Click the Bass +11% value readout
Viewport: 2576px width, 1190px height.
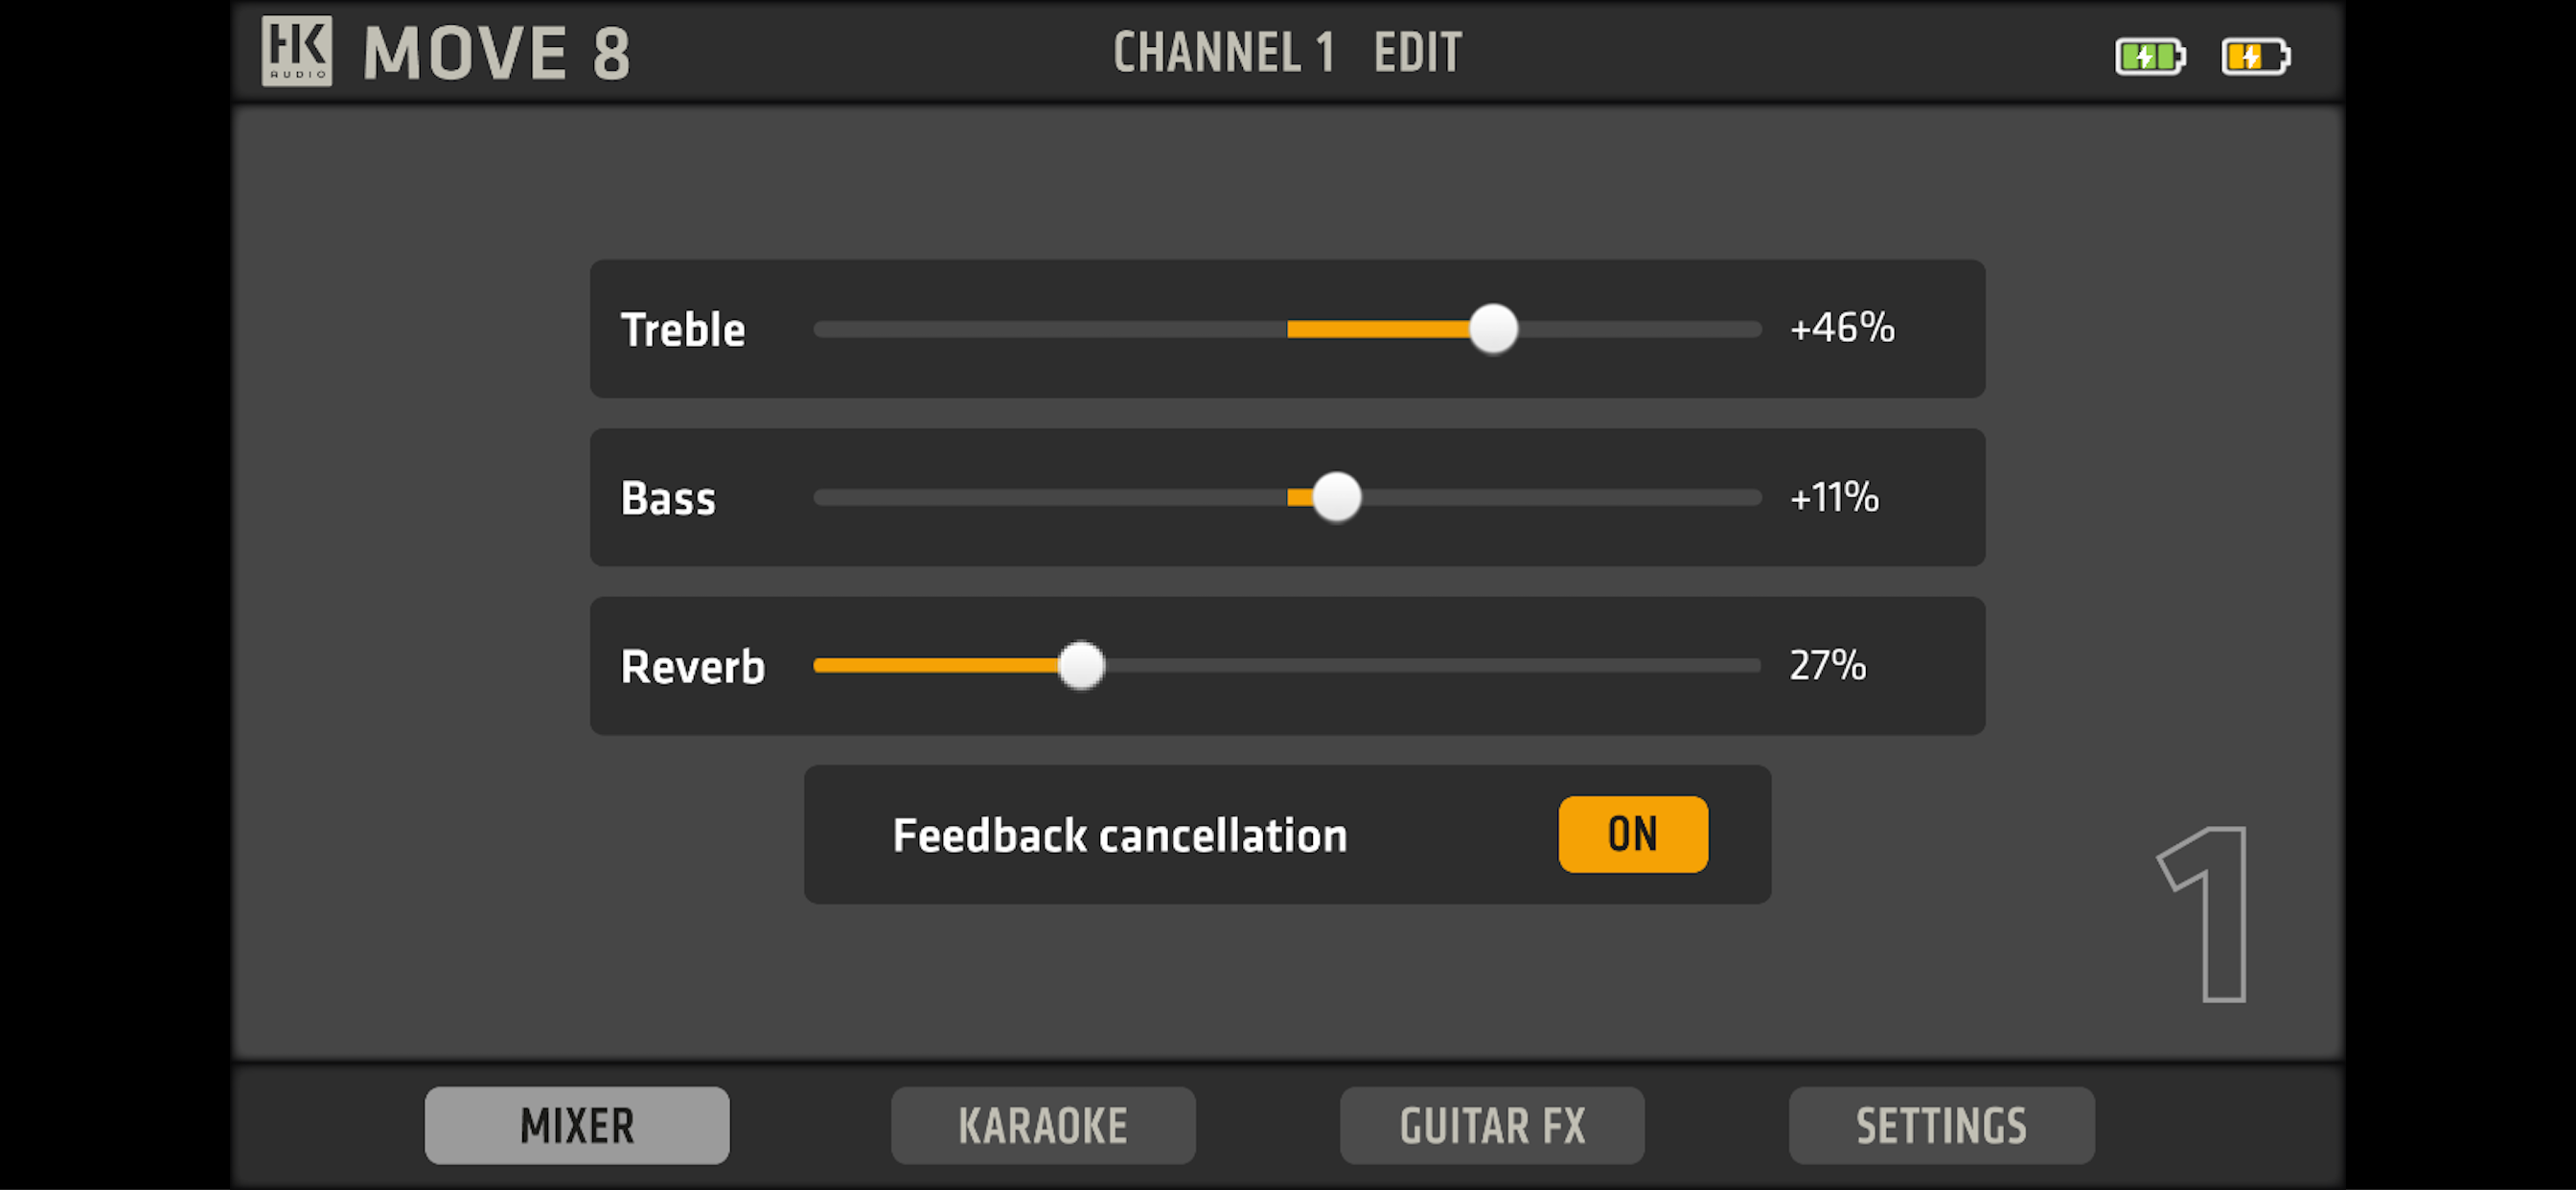(x=1834, y=497)
